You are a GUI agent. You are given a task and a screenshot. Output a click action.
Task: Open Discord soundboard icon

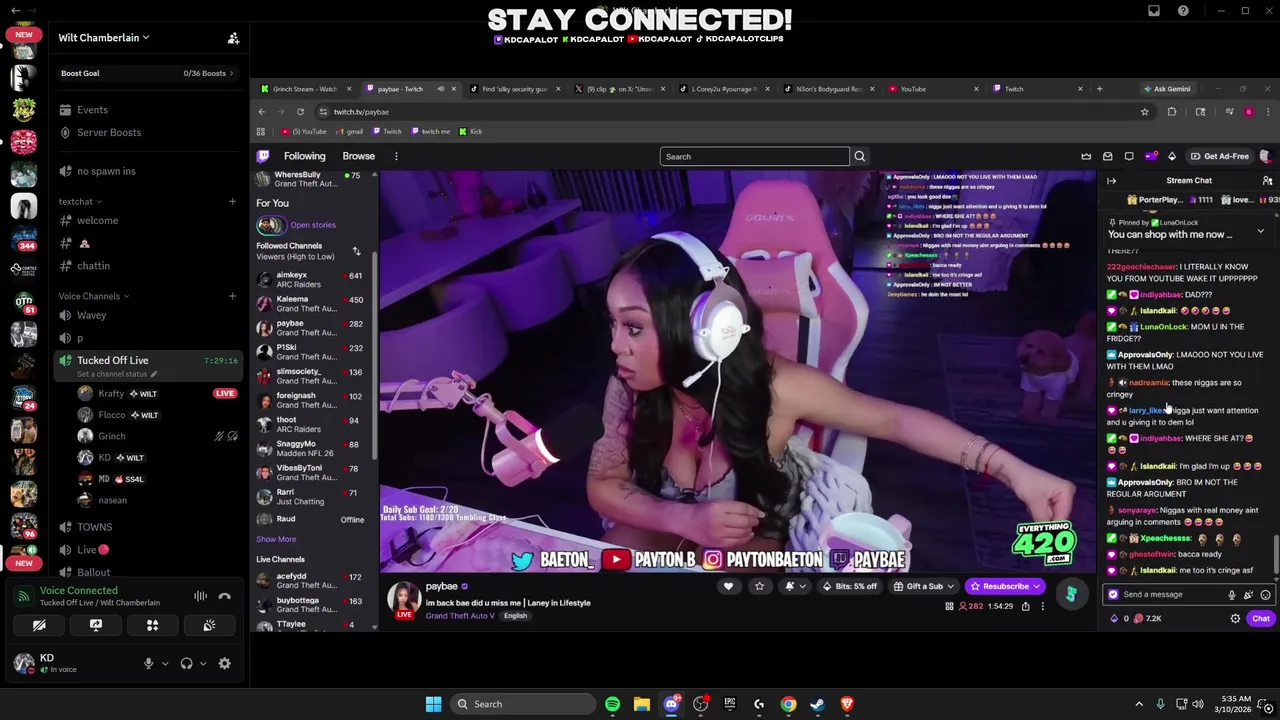pyautogui.click(x=209, y=625)
